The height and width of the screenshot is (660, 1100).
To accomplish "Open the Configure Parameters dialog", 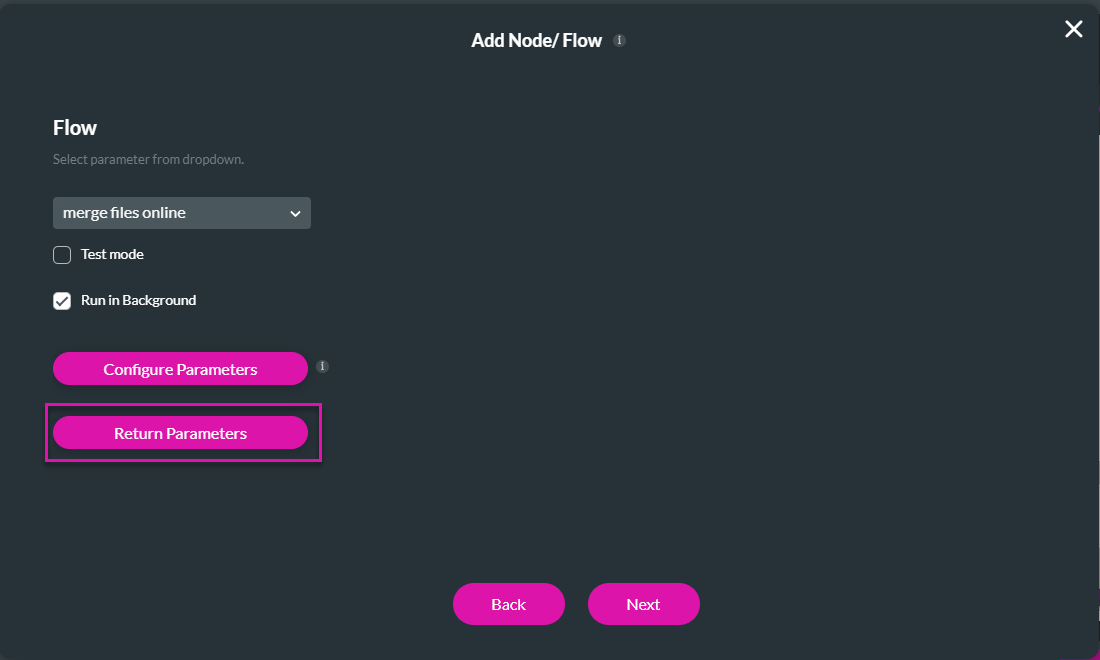I will tap(180, 368).
